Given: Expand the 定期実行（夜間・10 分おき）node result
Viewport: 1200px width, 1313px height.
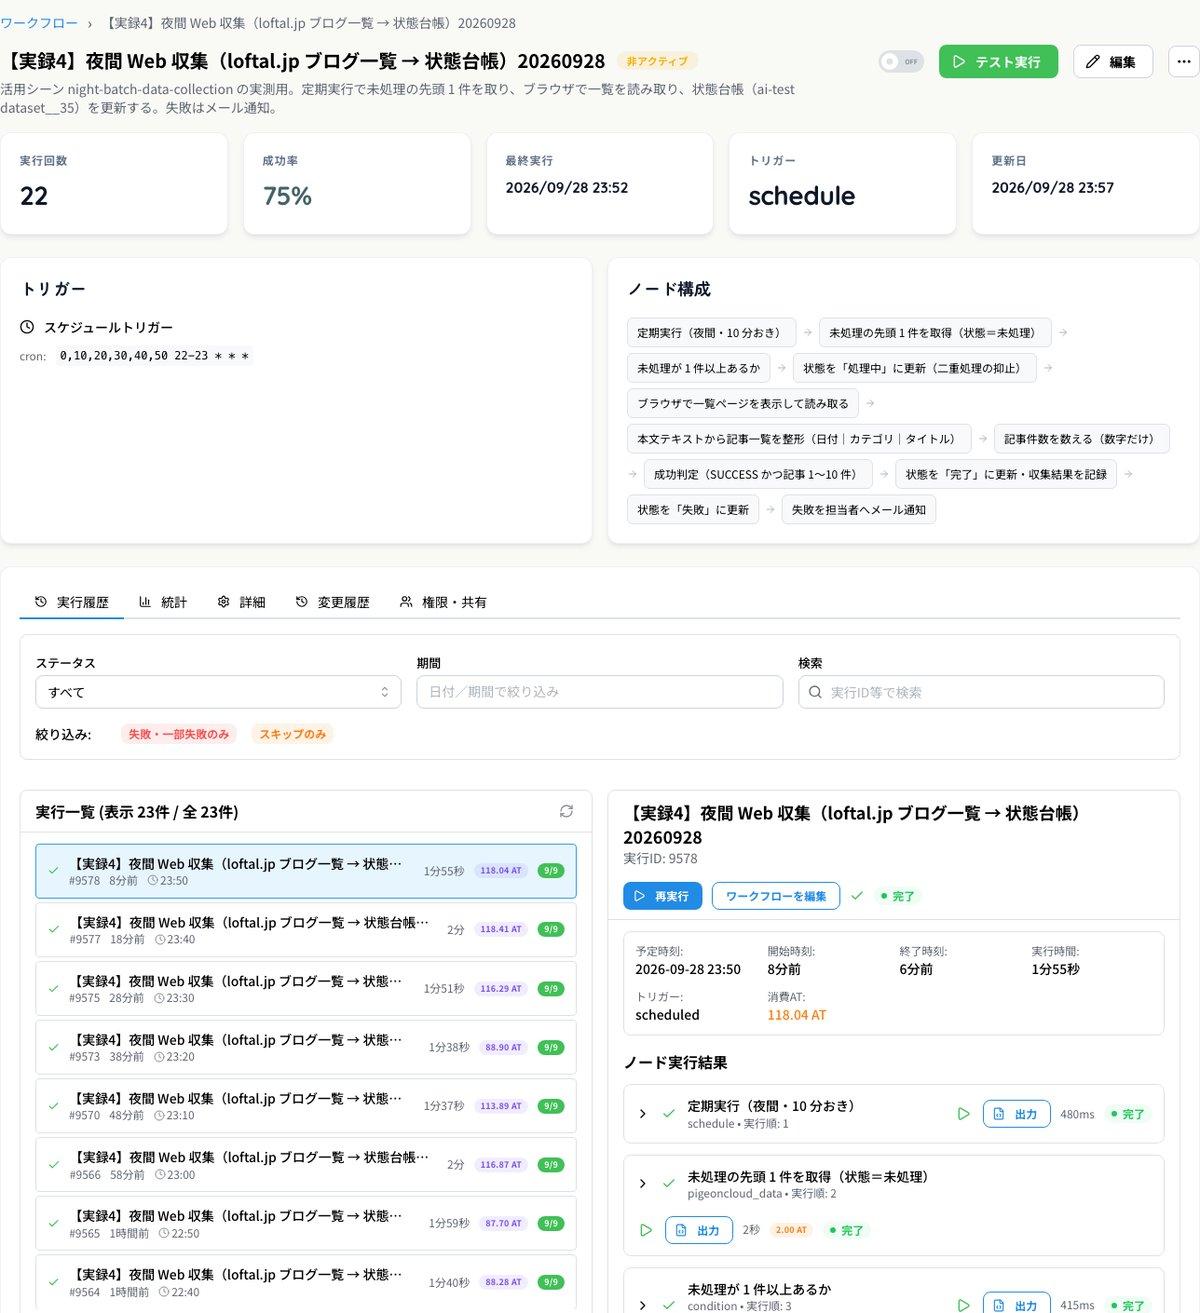Looking at the screenshot, I should point(642,1114).
